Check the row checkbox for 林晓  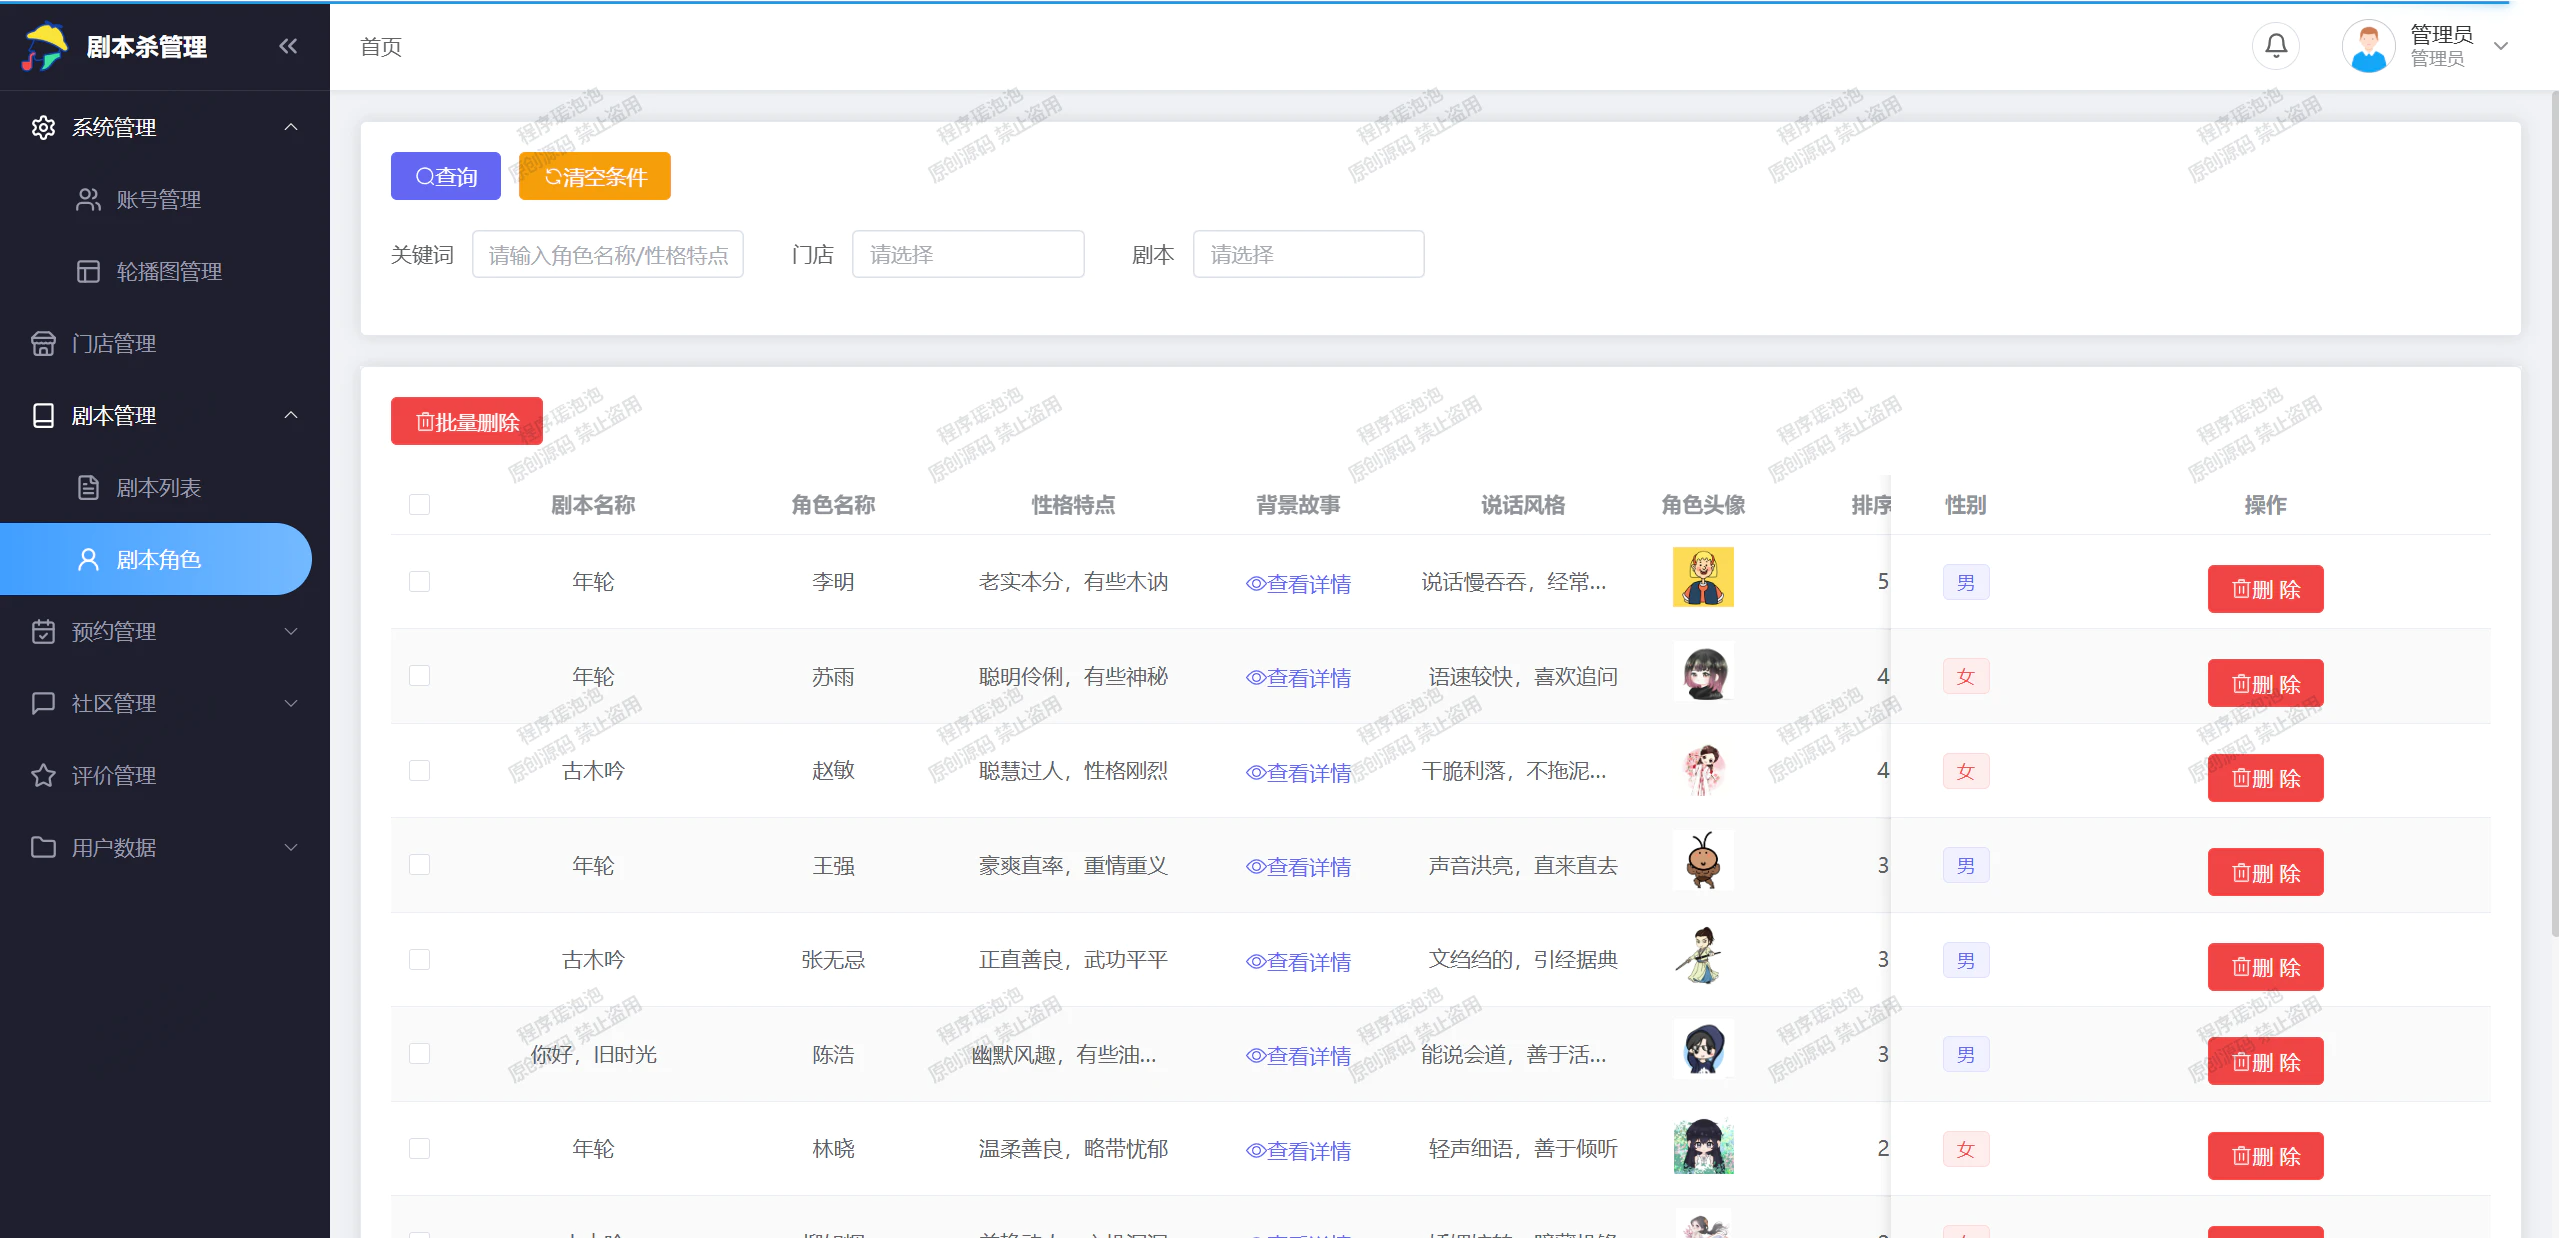point(419,1148)
